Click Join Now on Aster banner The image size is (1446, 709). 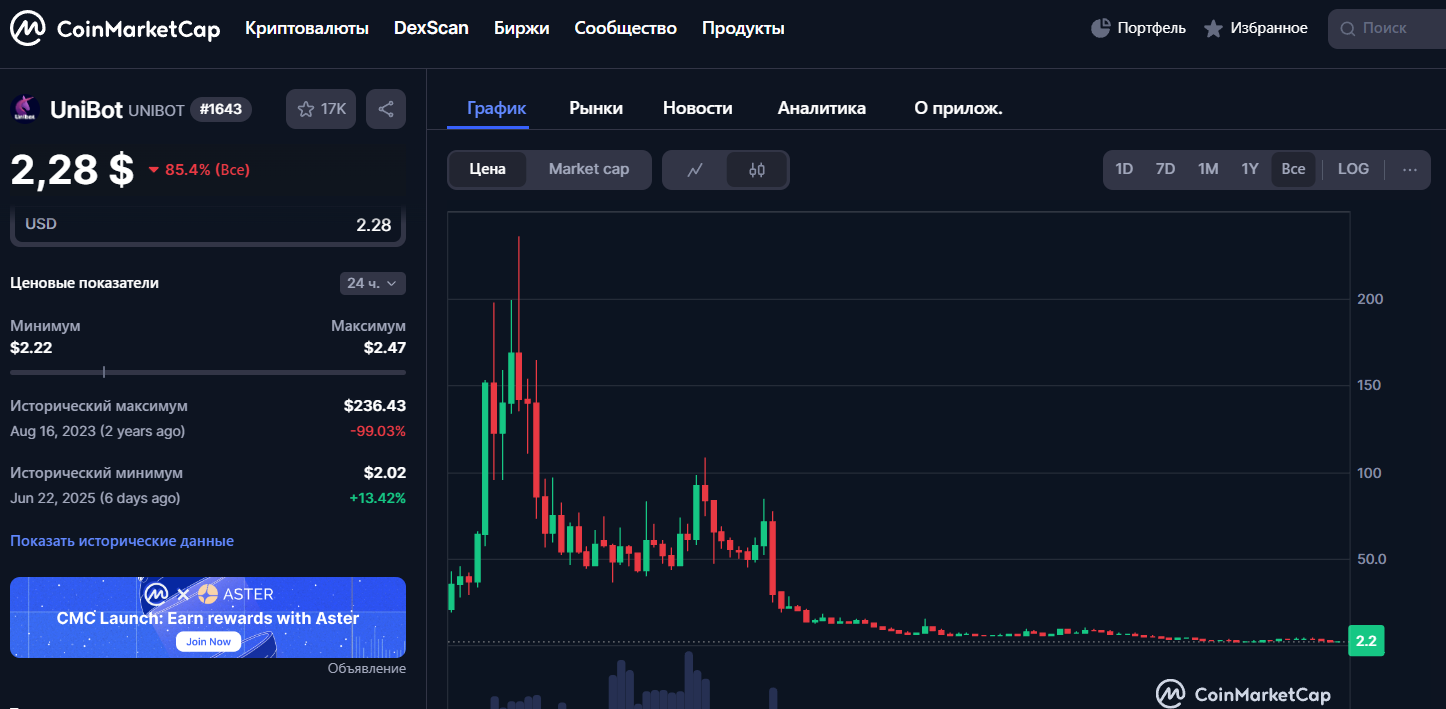(208, 642)
